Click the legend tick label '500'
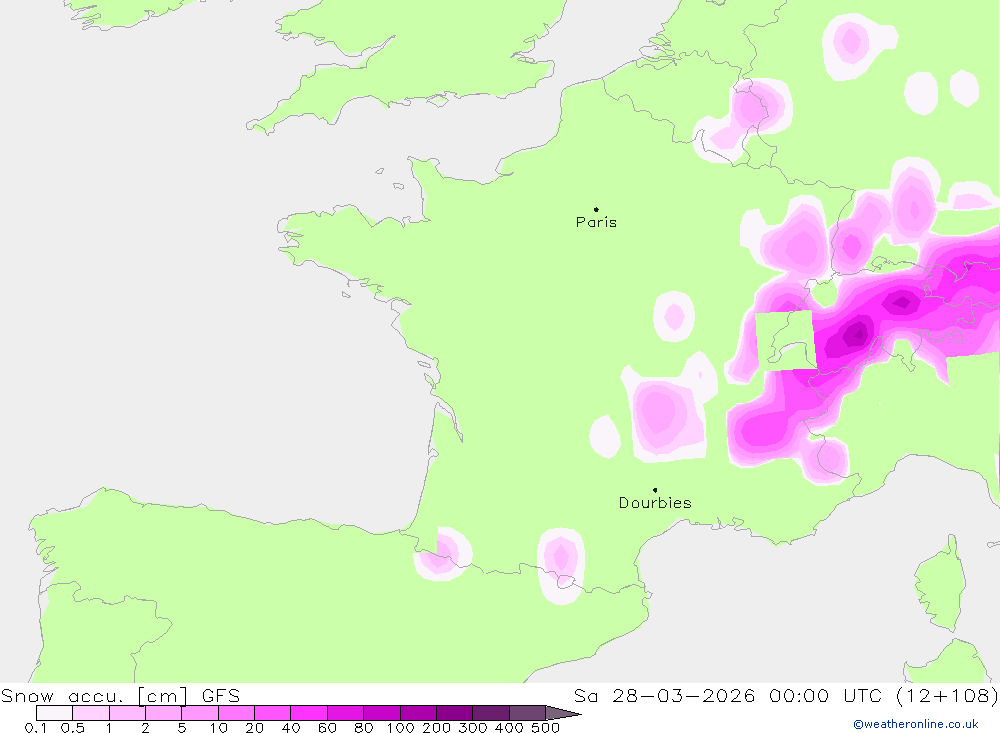 coord(545,727)
